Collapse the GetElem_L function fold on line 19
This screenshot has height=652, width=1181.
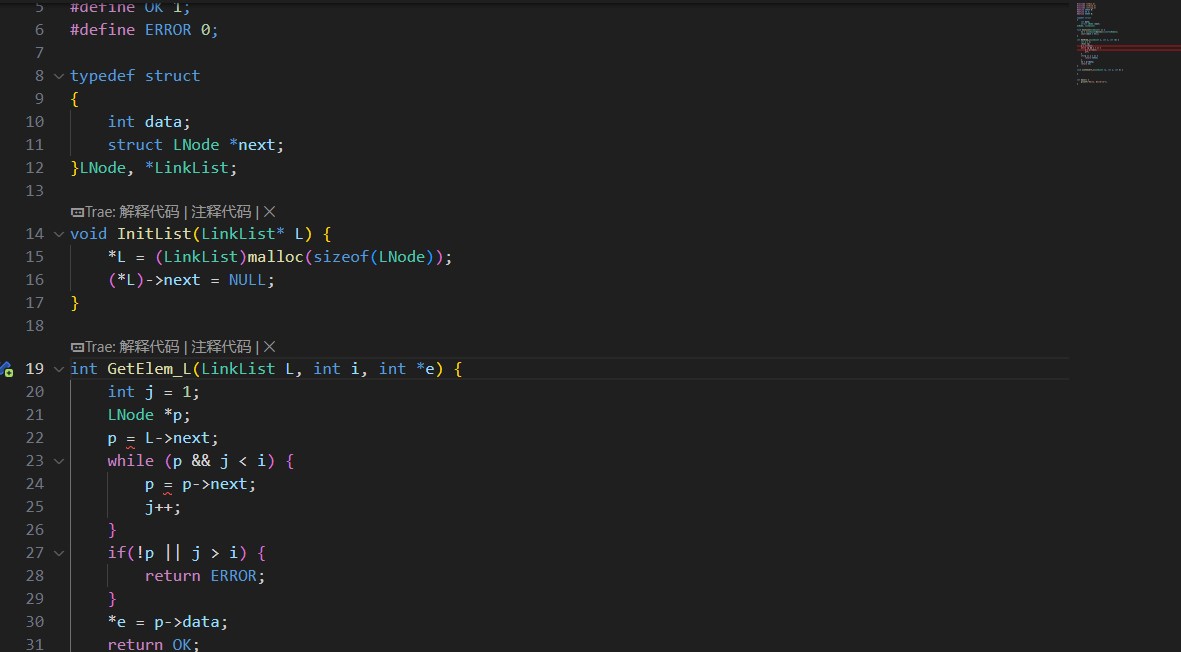coord(59,369)
